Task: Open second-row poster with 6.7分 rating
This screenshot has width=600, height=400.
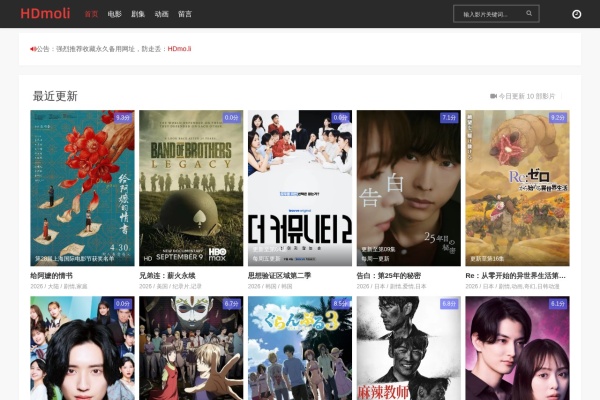Action: click(191, 348)
